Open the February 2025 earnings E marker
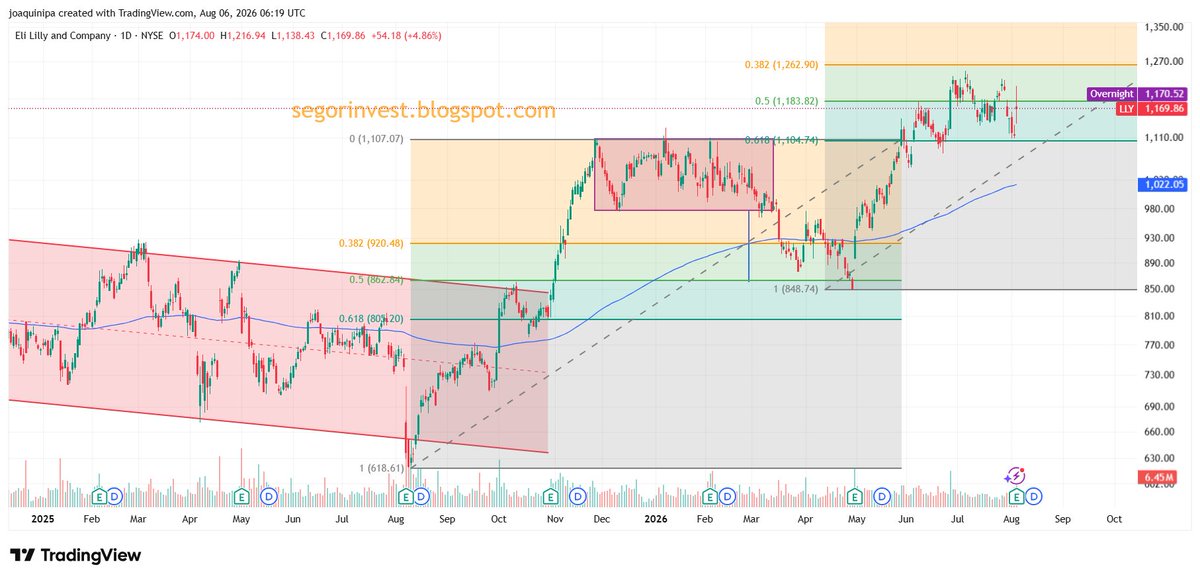Screen dimensions: 1200x580 pyautogui.click(x=99, y=496)
